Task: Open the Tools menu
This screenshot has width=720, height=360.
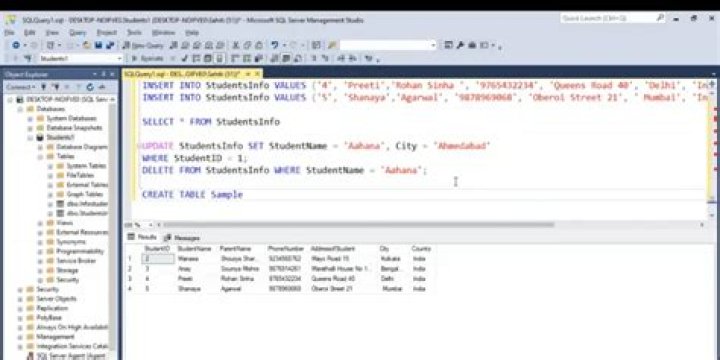Action: [x=134, y=33]
